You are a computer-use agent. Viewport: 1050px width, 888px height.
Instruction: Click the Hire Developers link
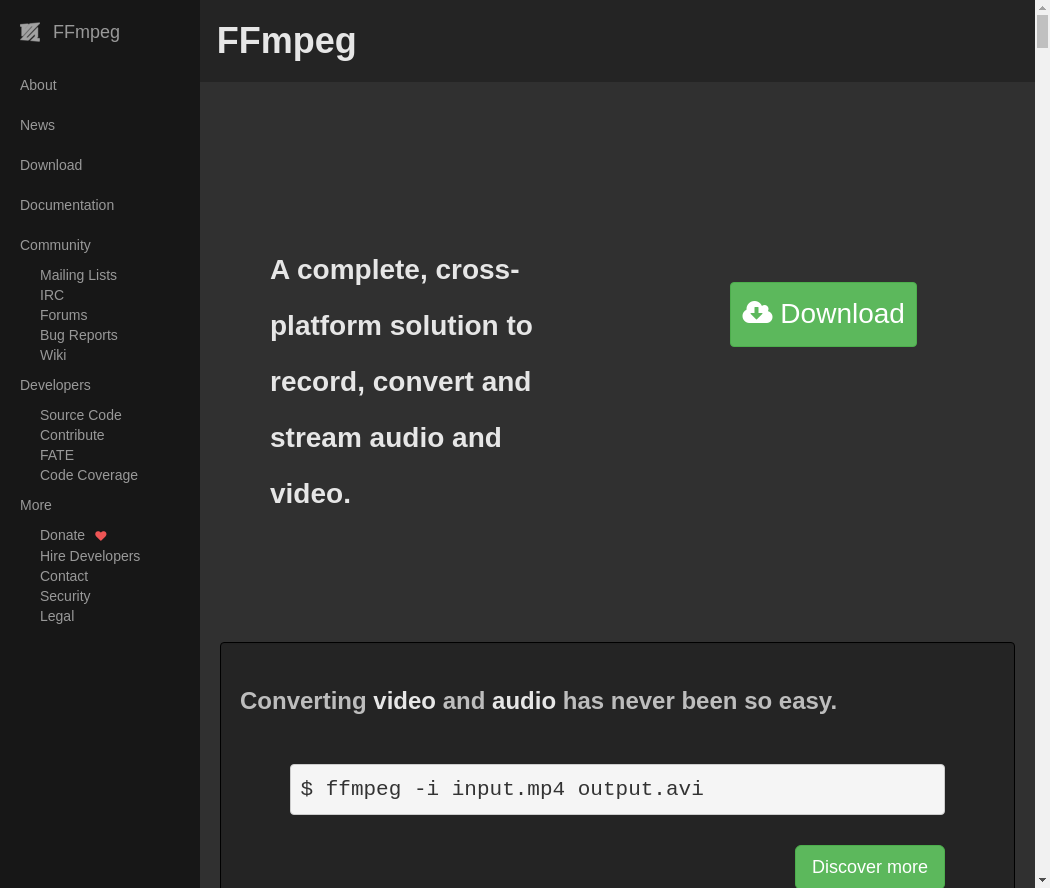click(90, 557)
